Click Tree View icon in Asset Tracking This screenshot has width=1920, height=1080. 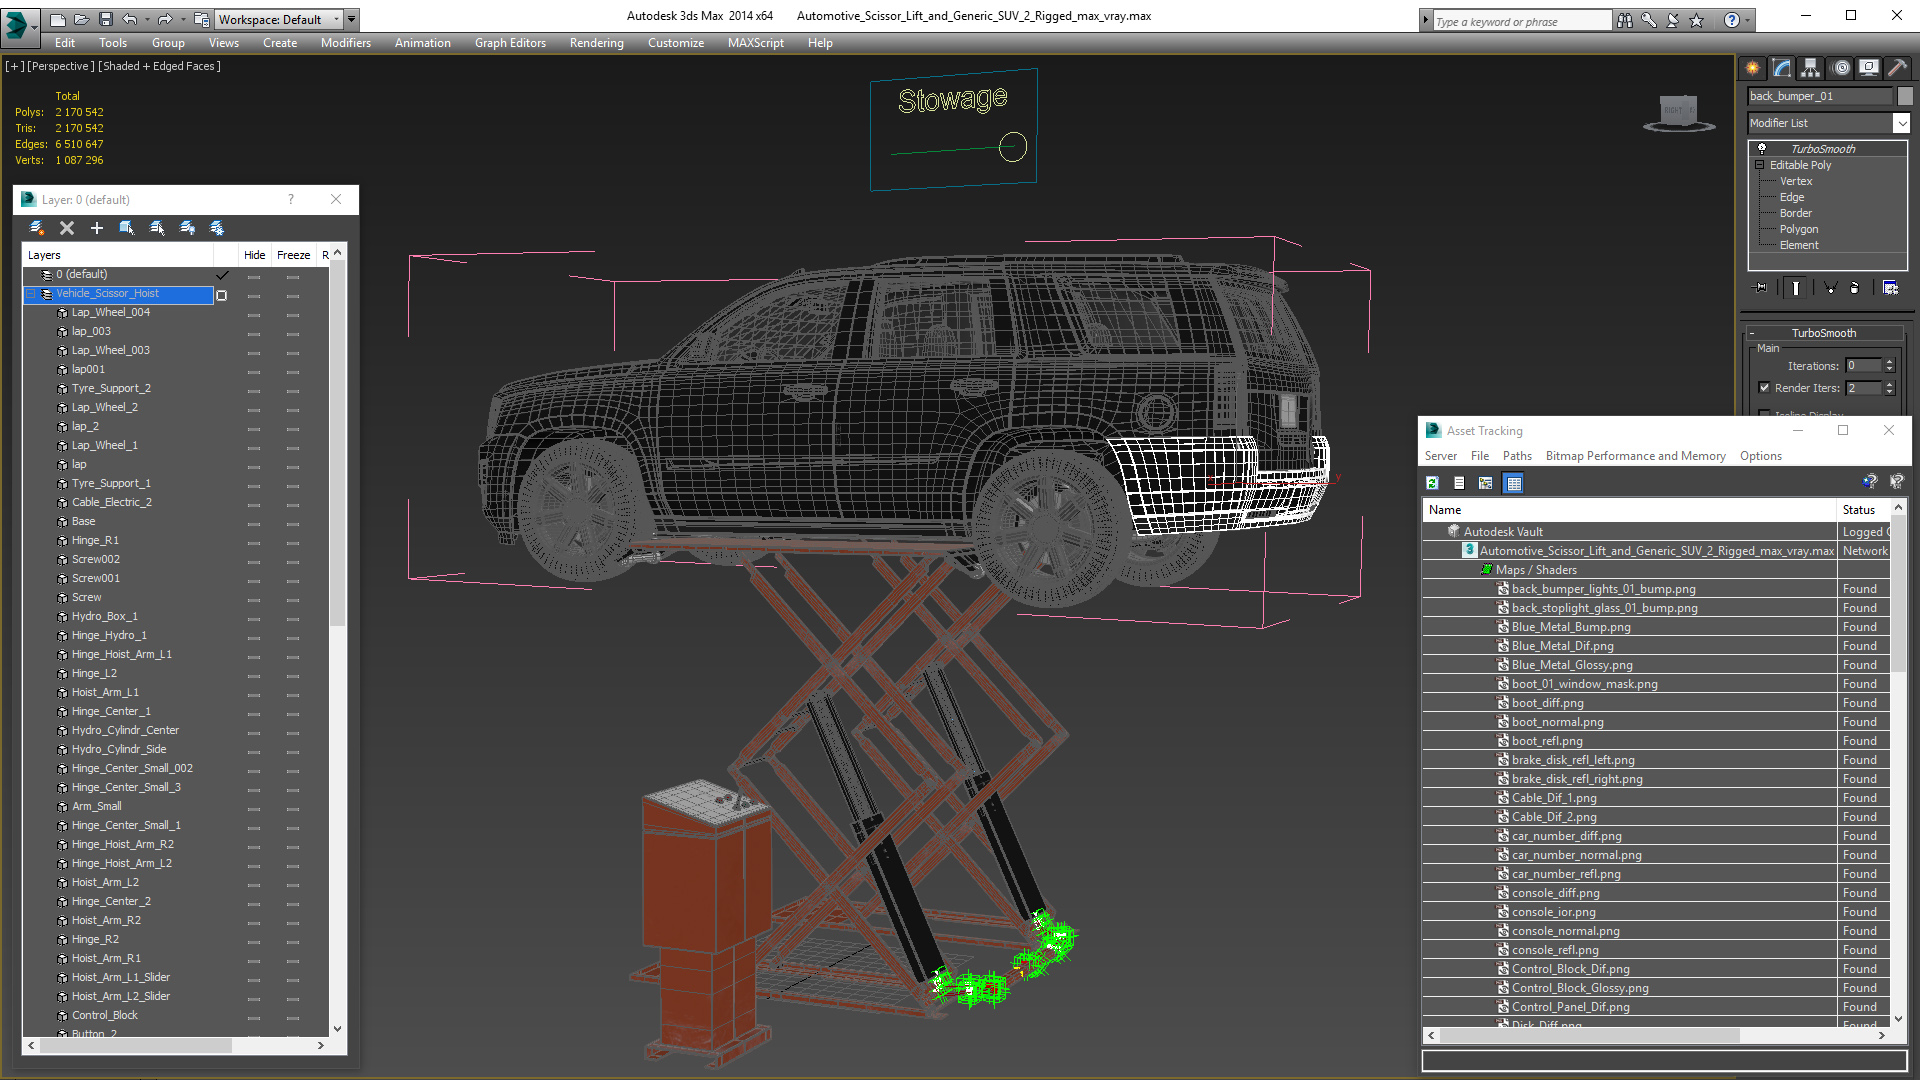pyautogui.click(x=1486, y=483)
